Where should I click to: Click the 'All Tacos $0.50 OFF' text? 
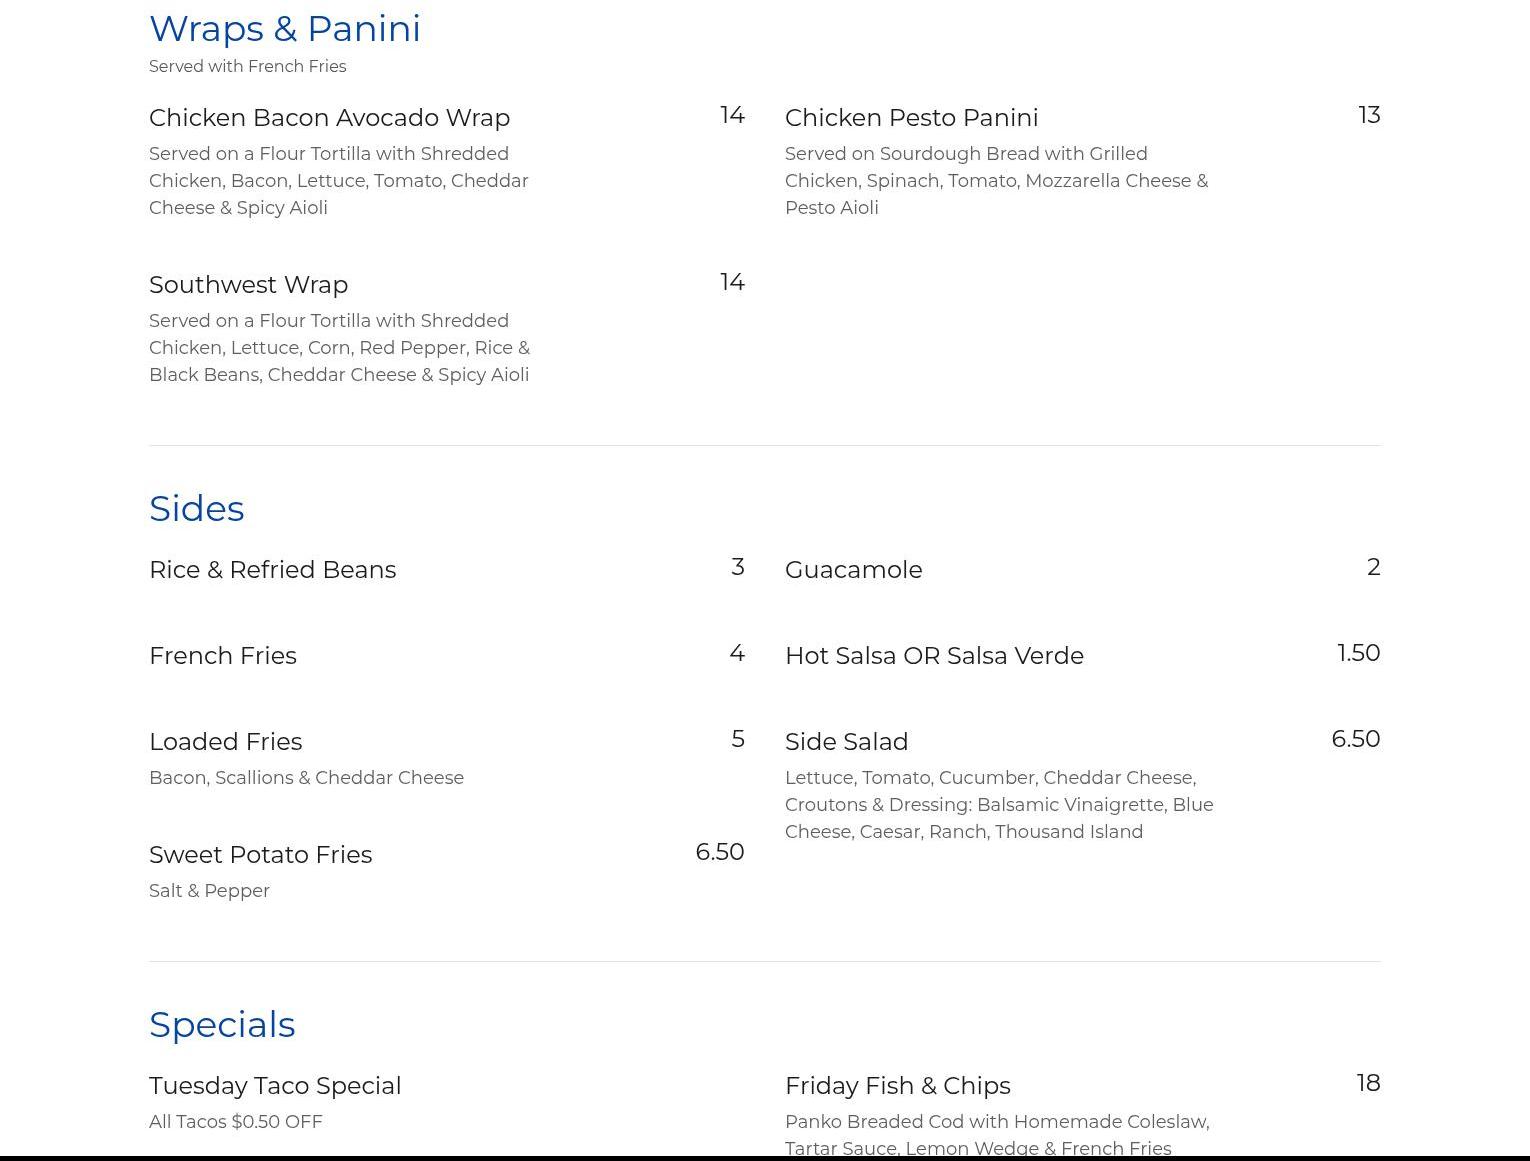coord(235,1122)
